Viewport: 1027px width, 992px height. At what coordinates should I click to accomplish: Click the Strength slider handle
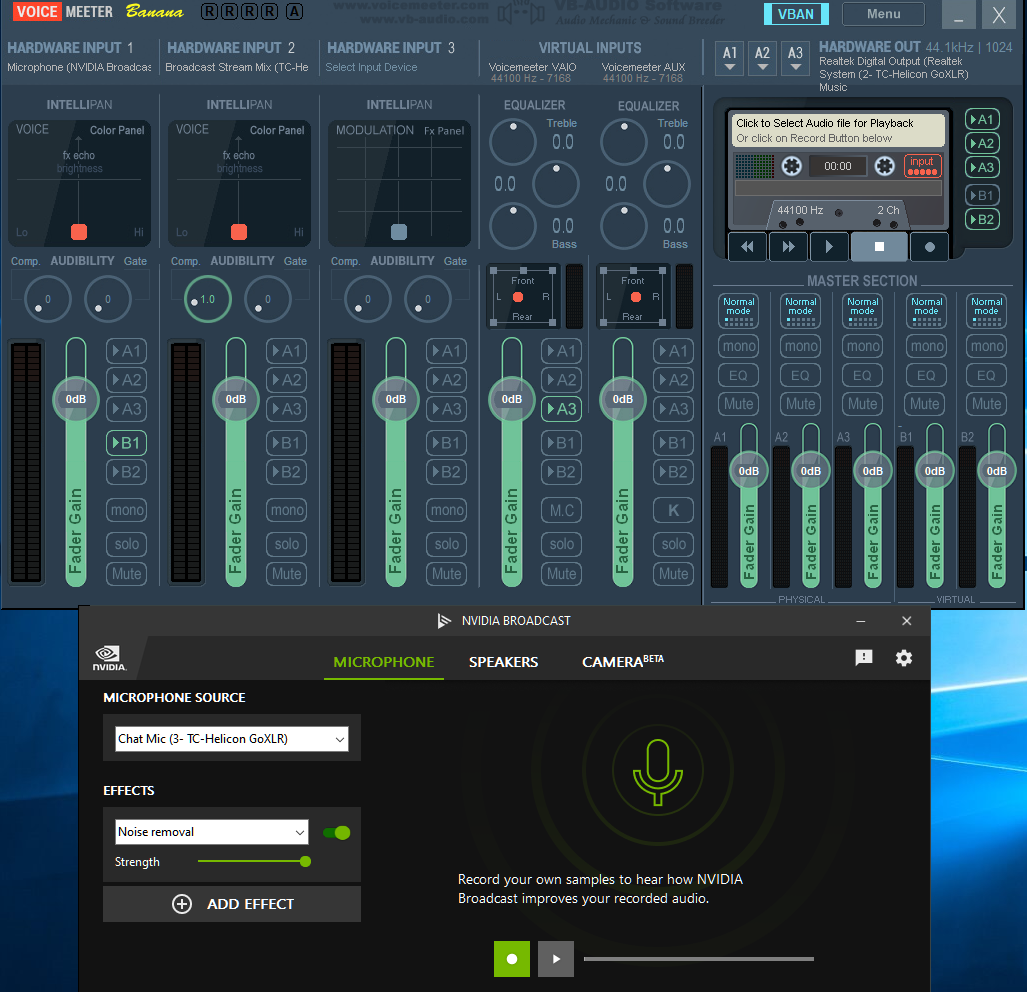tap(305, 862)
